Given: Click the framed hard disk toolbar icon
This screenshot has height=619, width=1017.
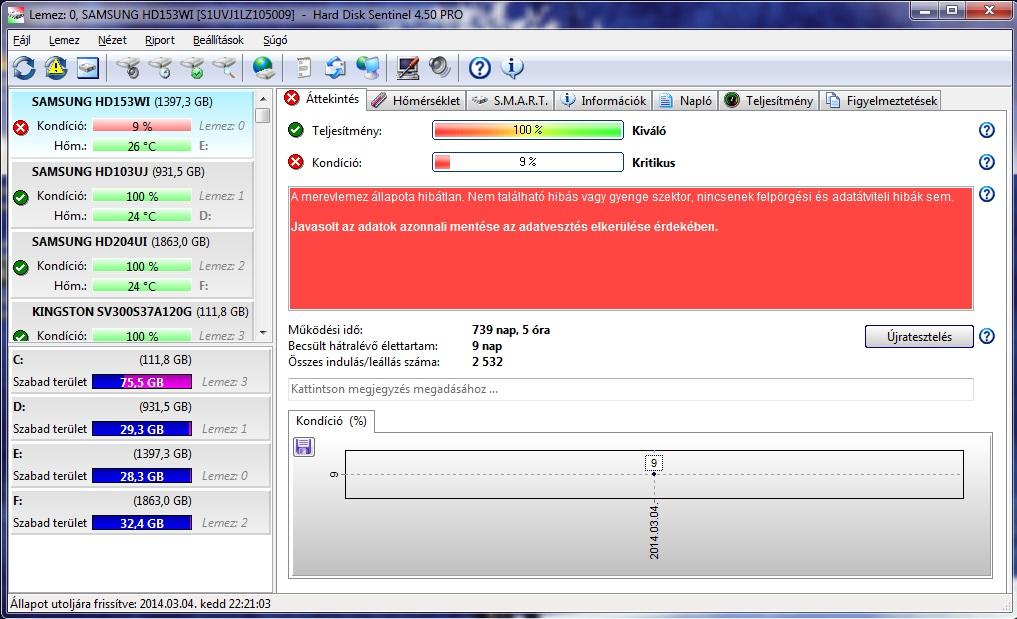Looking at the screenshot, I should (88, 67).
